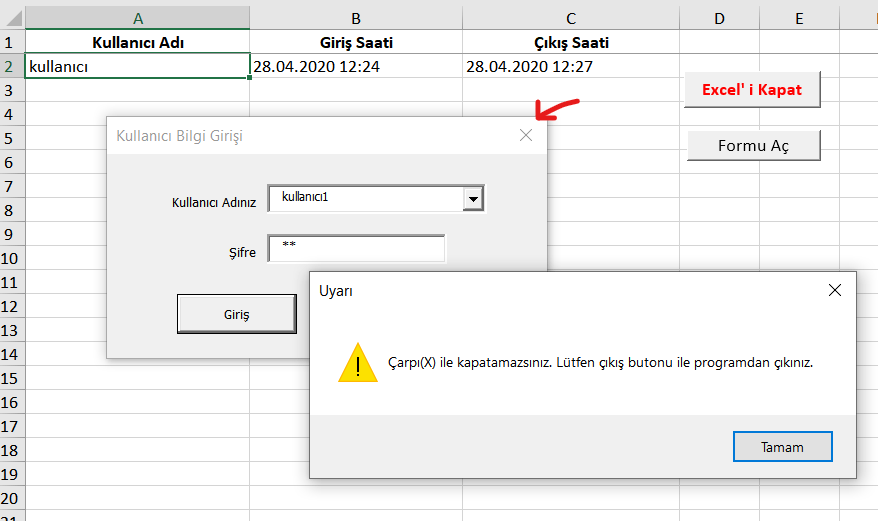The width and height of the screenshot is (878, 521).
Task: Select row 1 header
Action: coord(10,42)
